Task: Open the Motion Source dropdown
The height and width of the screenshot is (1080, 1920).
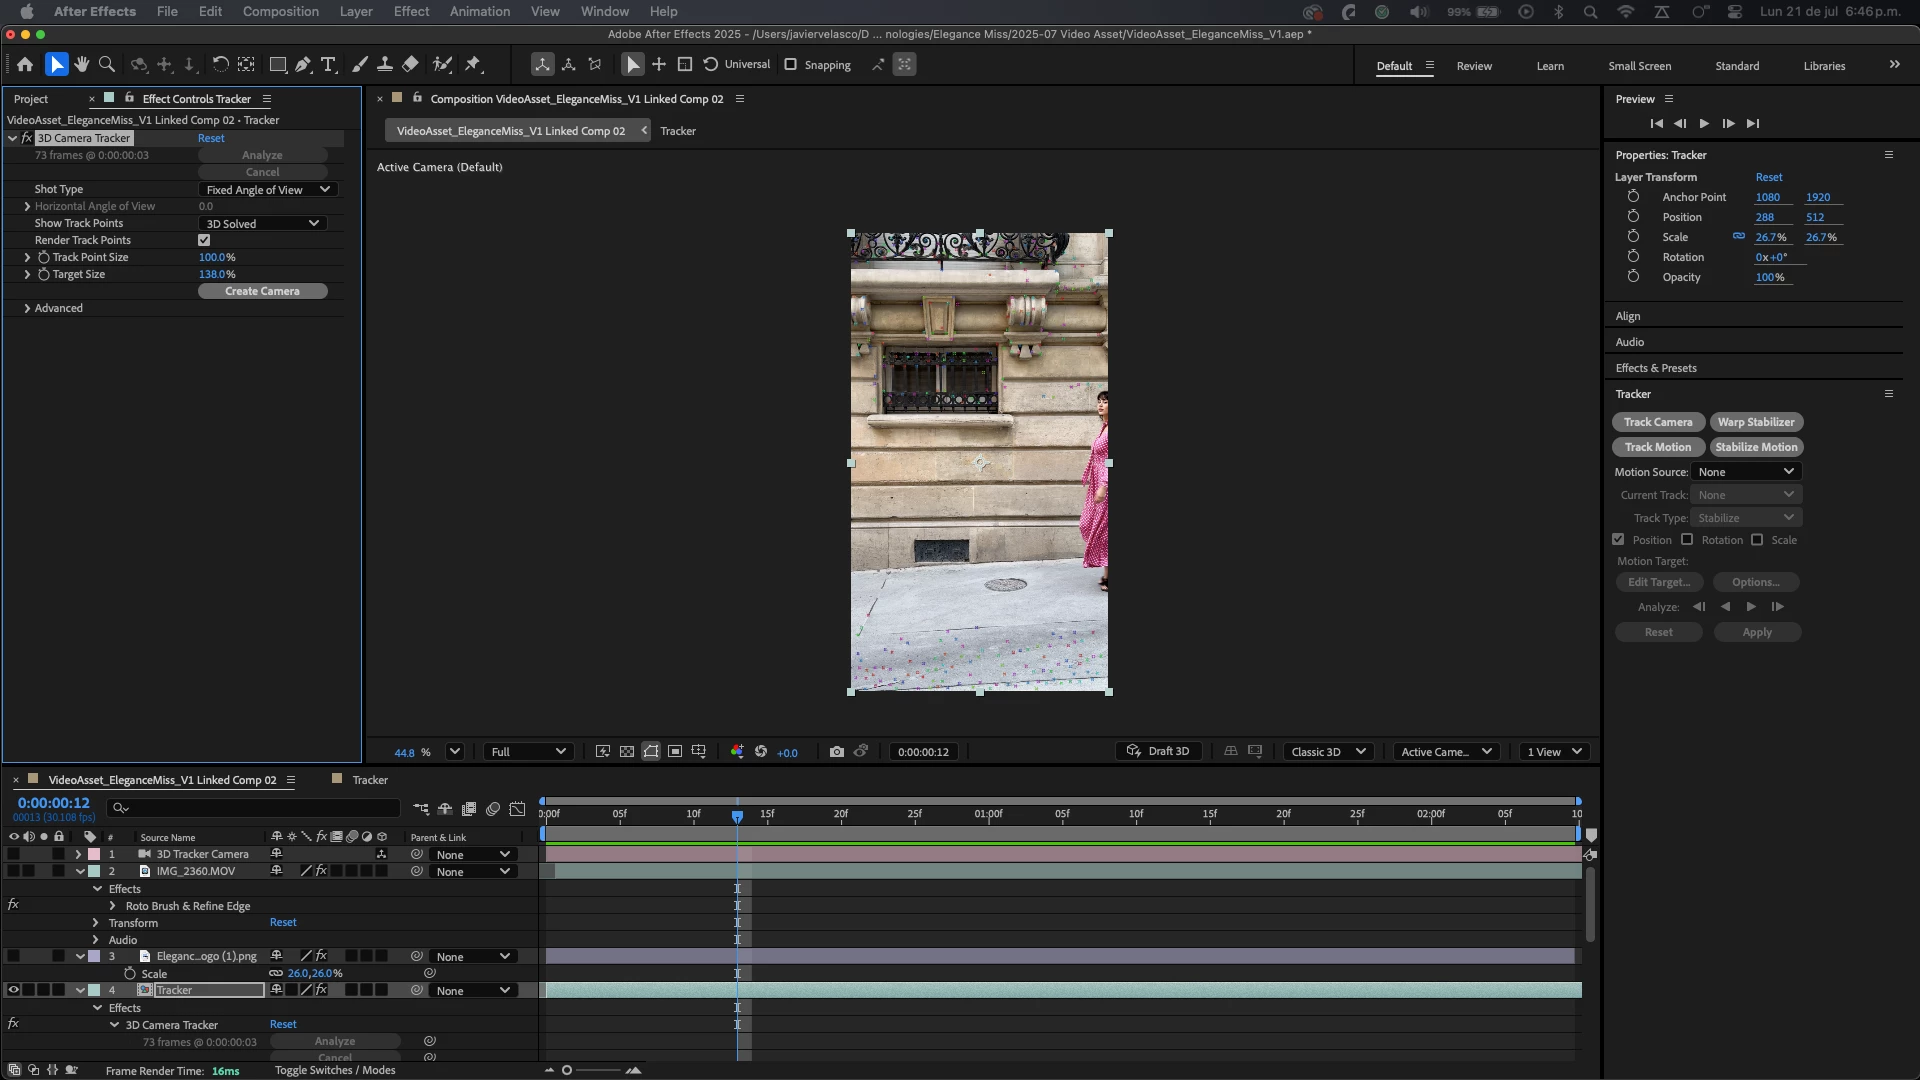Action: 1746,472
